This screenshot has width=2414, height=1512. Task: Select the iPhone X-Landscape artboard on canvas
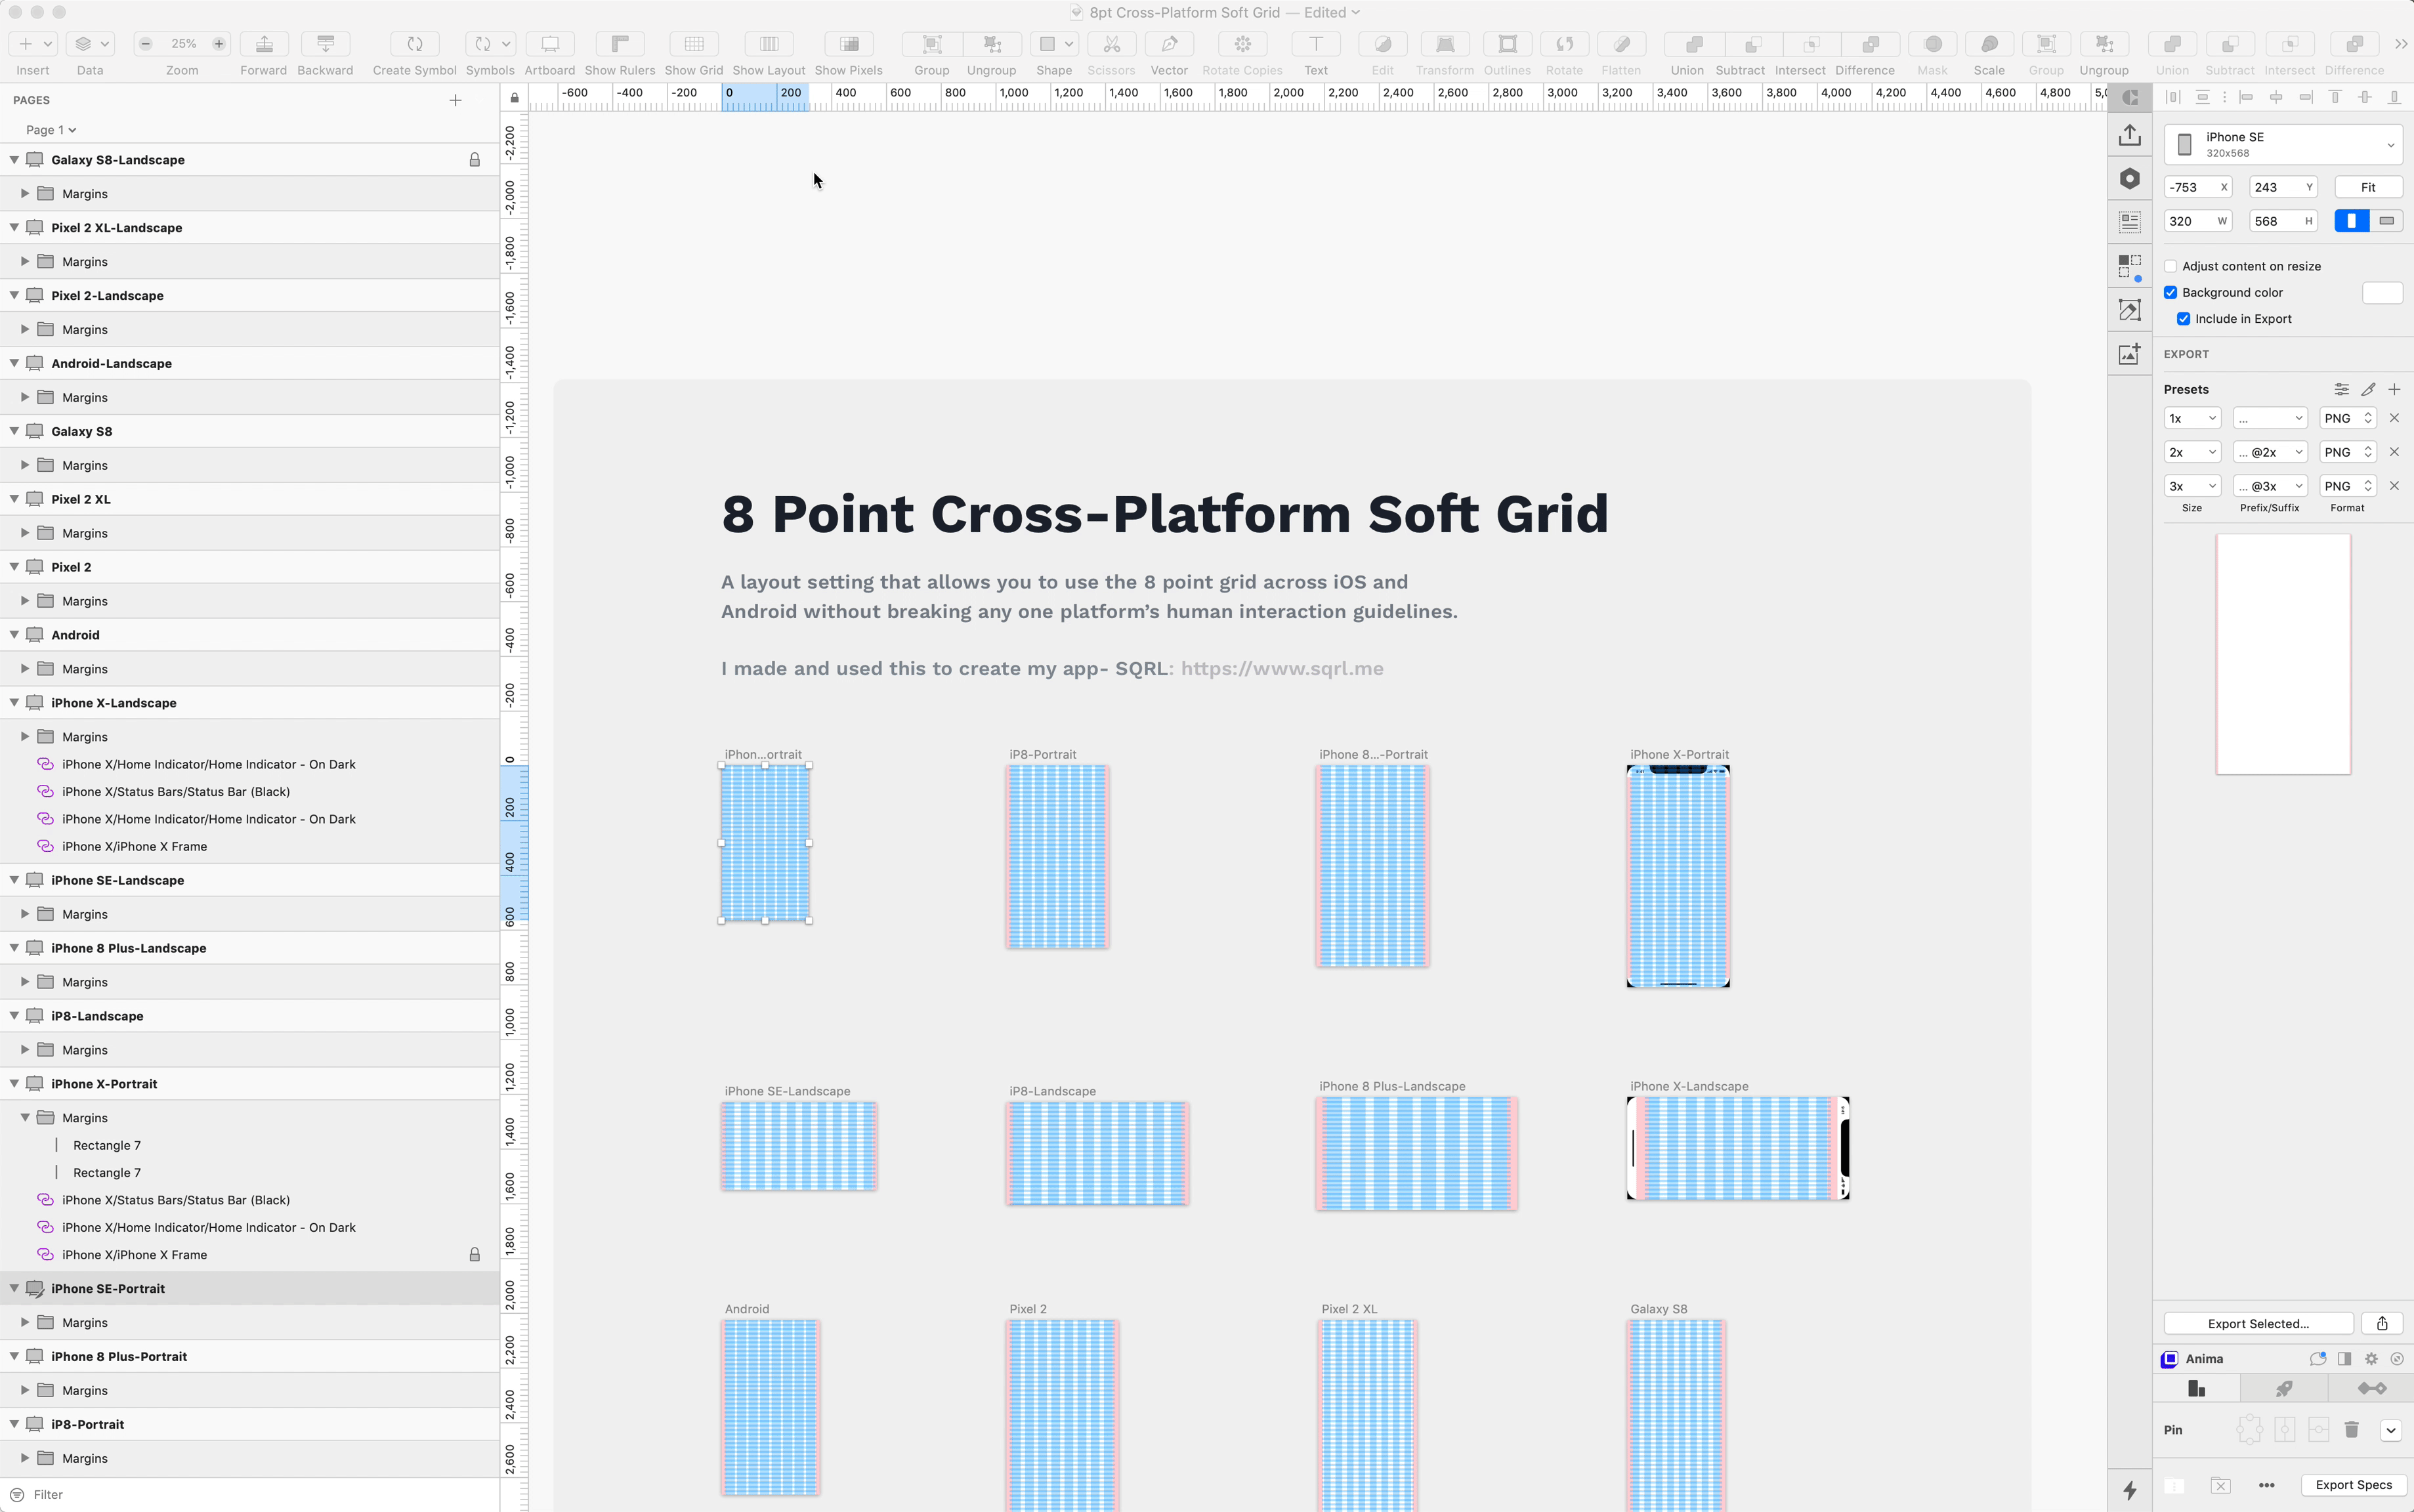tap(1738, 1148)
